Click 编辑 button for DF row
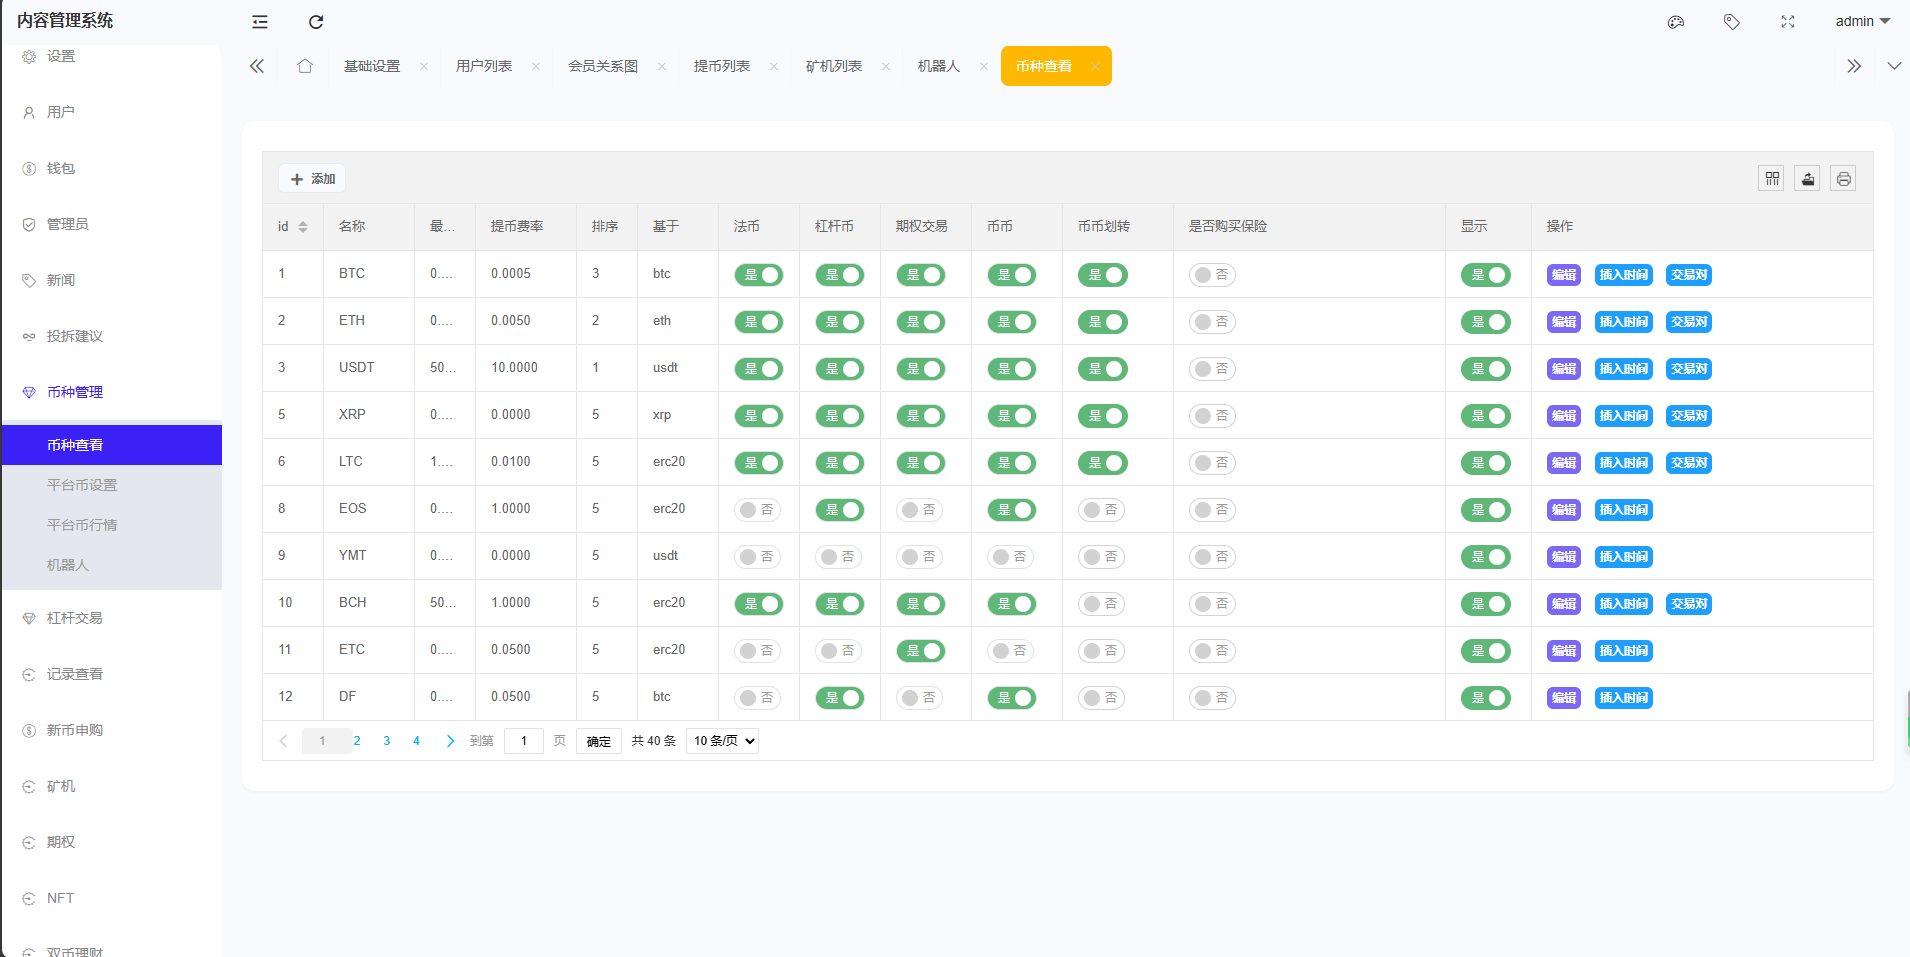This screenshot has width=1910, height=957. pyautogui.click(x=1564, y=698)
